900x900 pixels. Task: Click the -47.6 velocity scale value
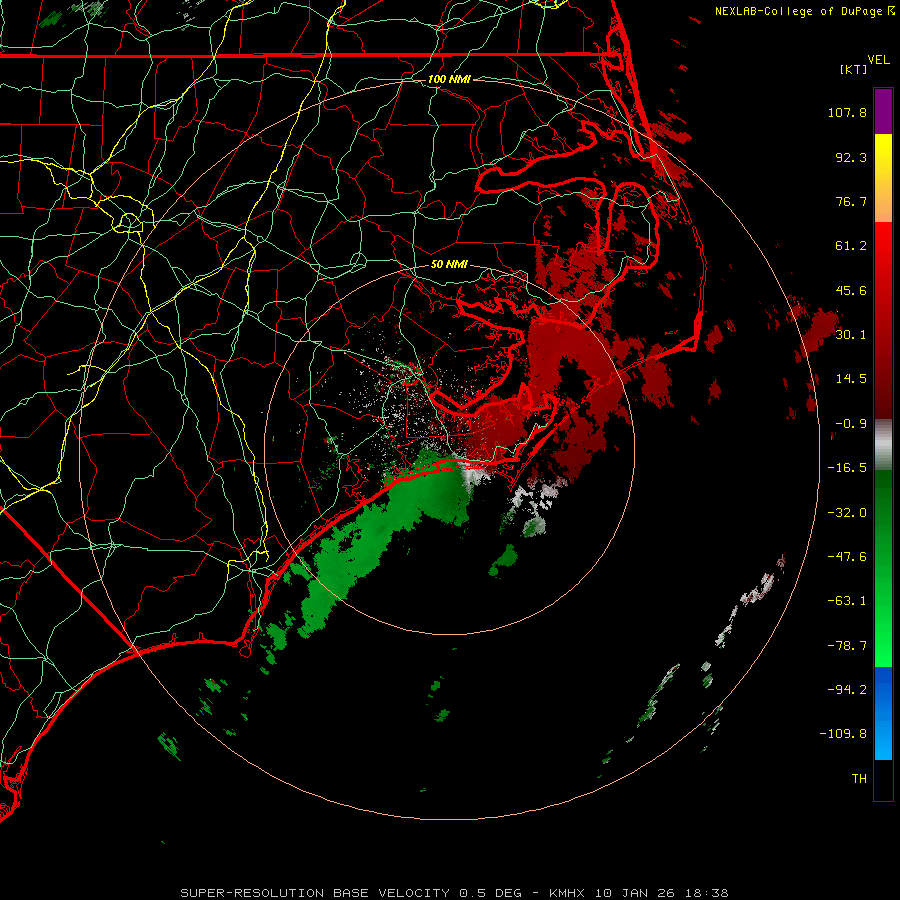(847, 557)
